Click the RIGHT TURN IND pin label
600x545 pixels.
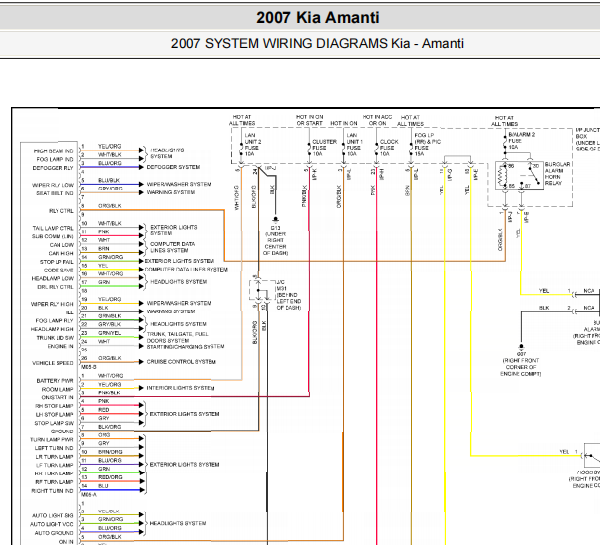(x=52, y=491)
